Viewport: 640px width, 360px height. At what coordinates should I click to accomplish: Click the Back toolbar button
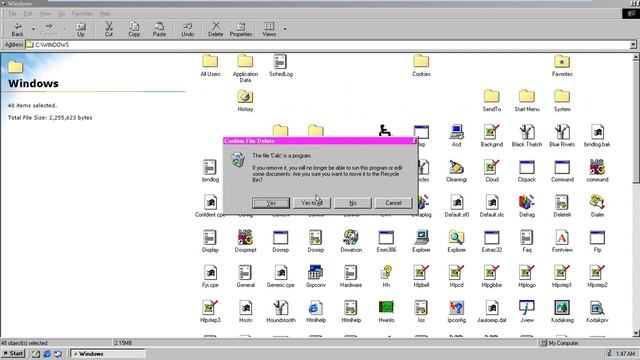point(18,29)
